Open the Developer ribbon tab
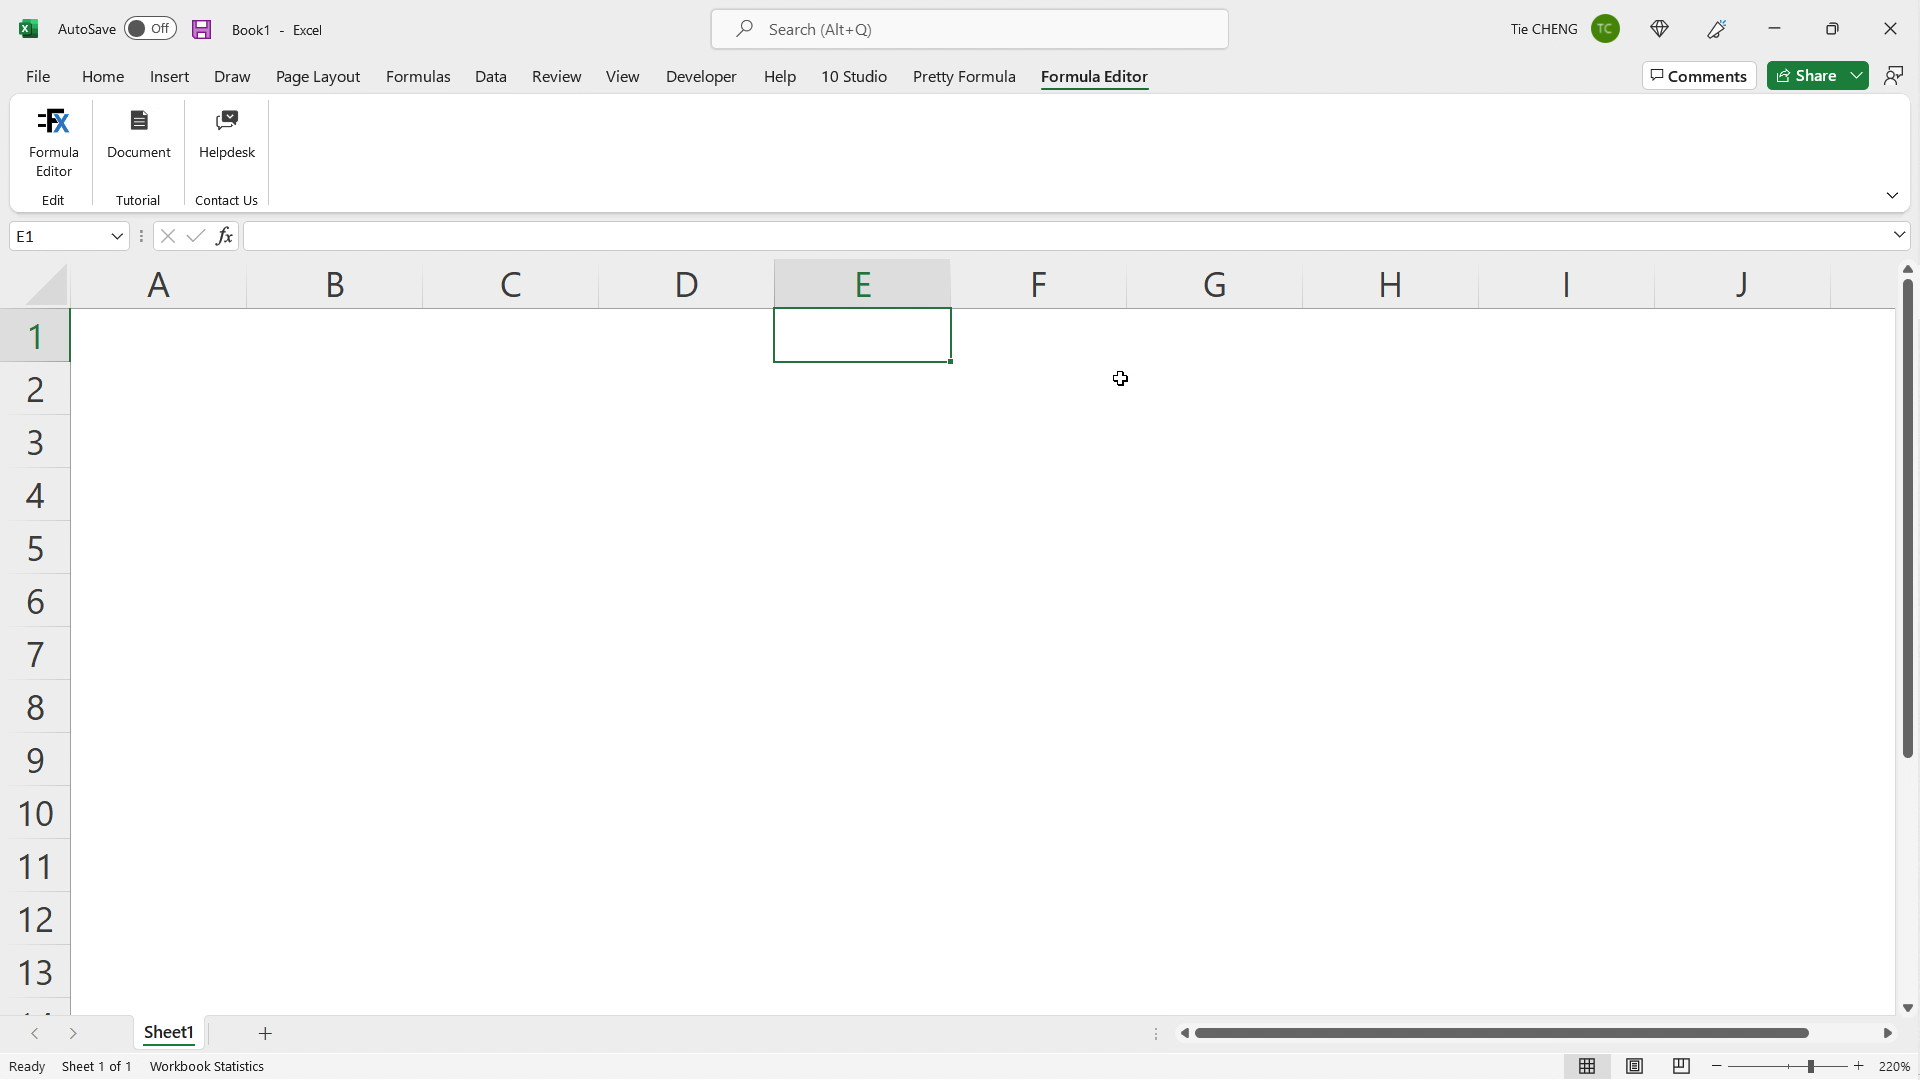The width and height of the screenshot is (1920, 1080). 701,76
